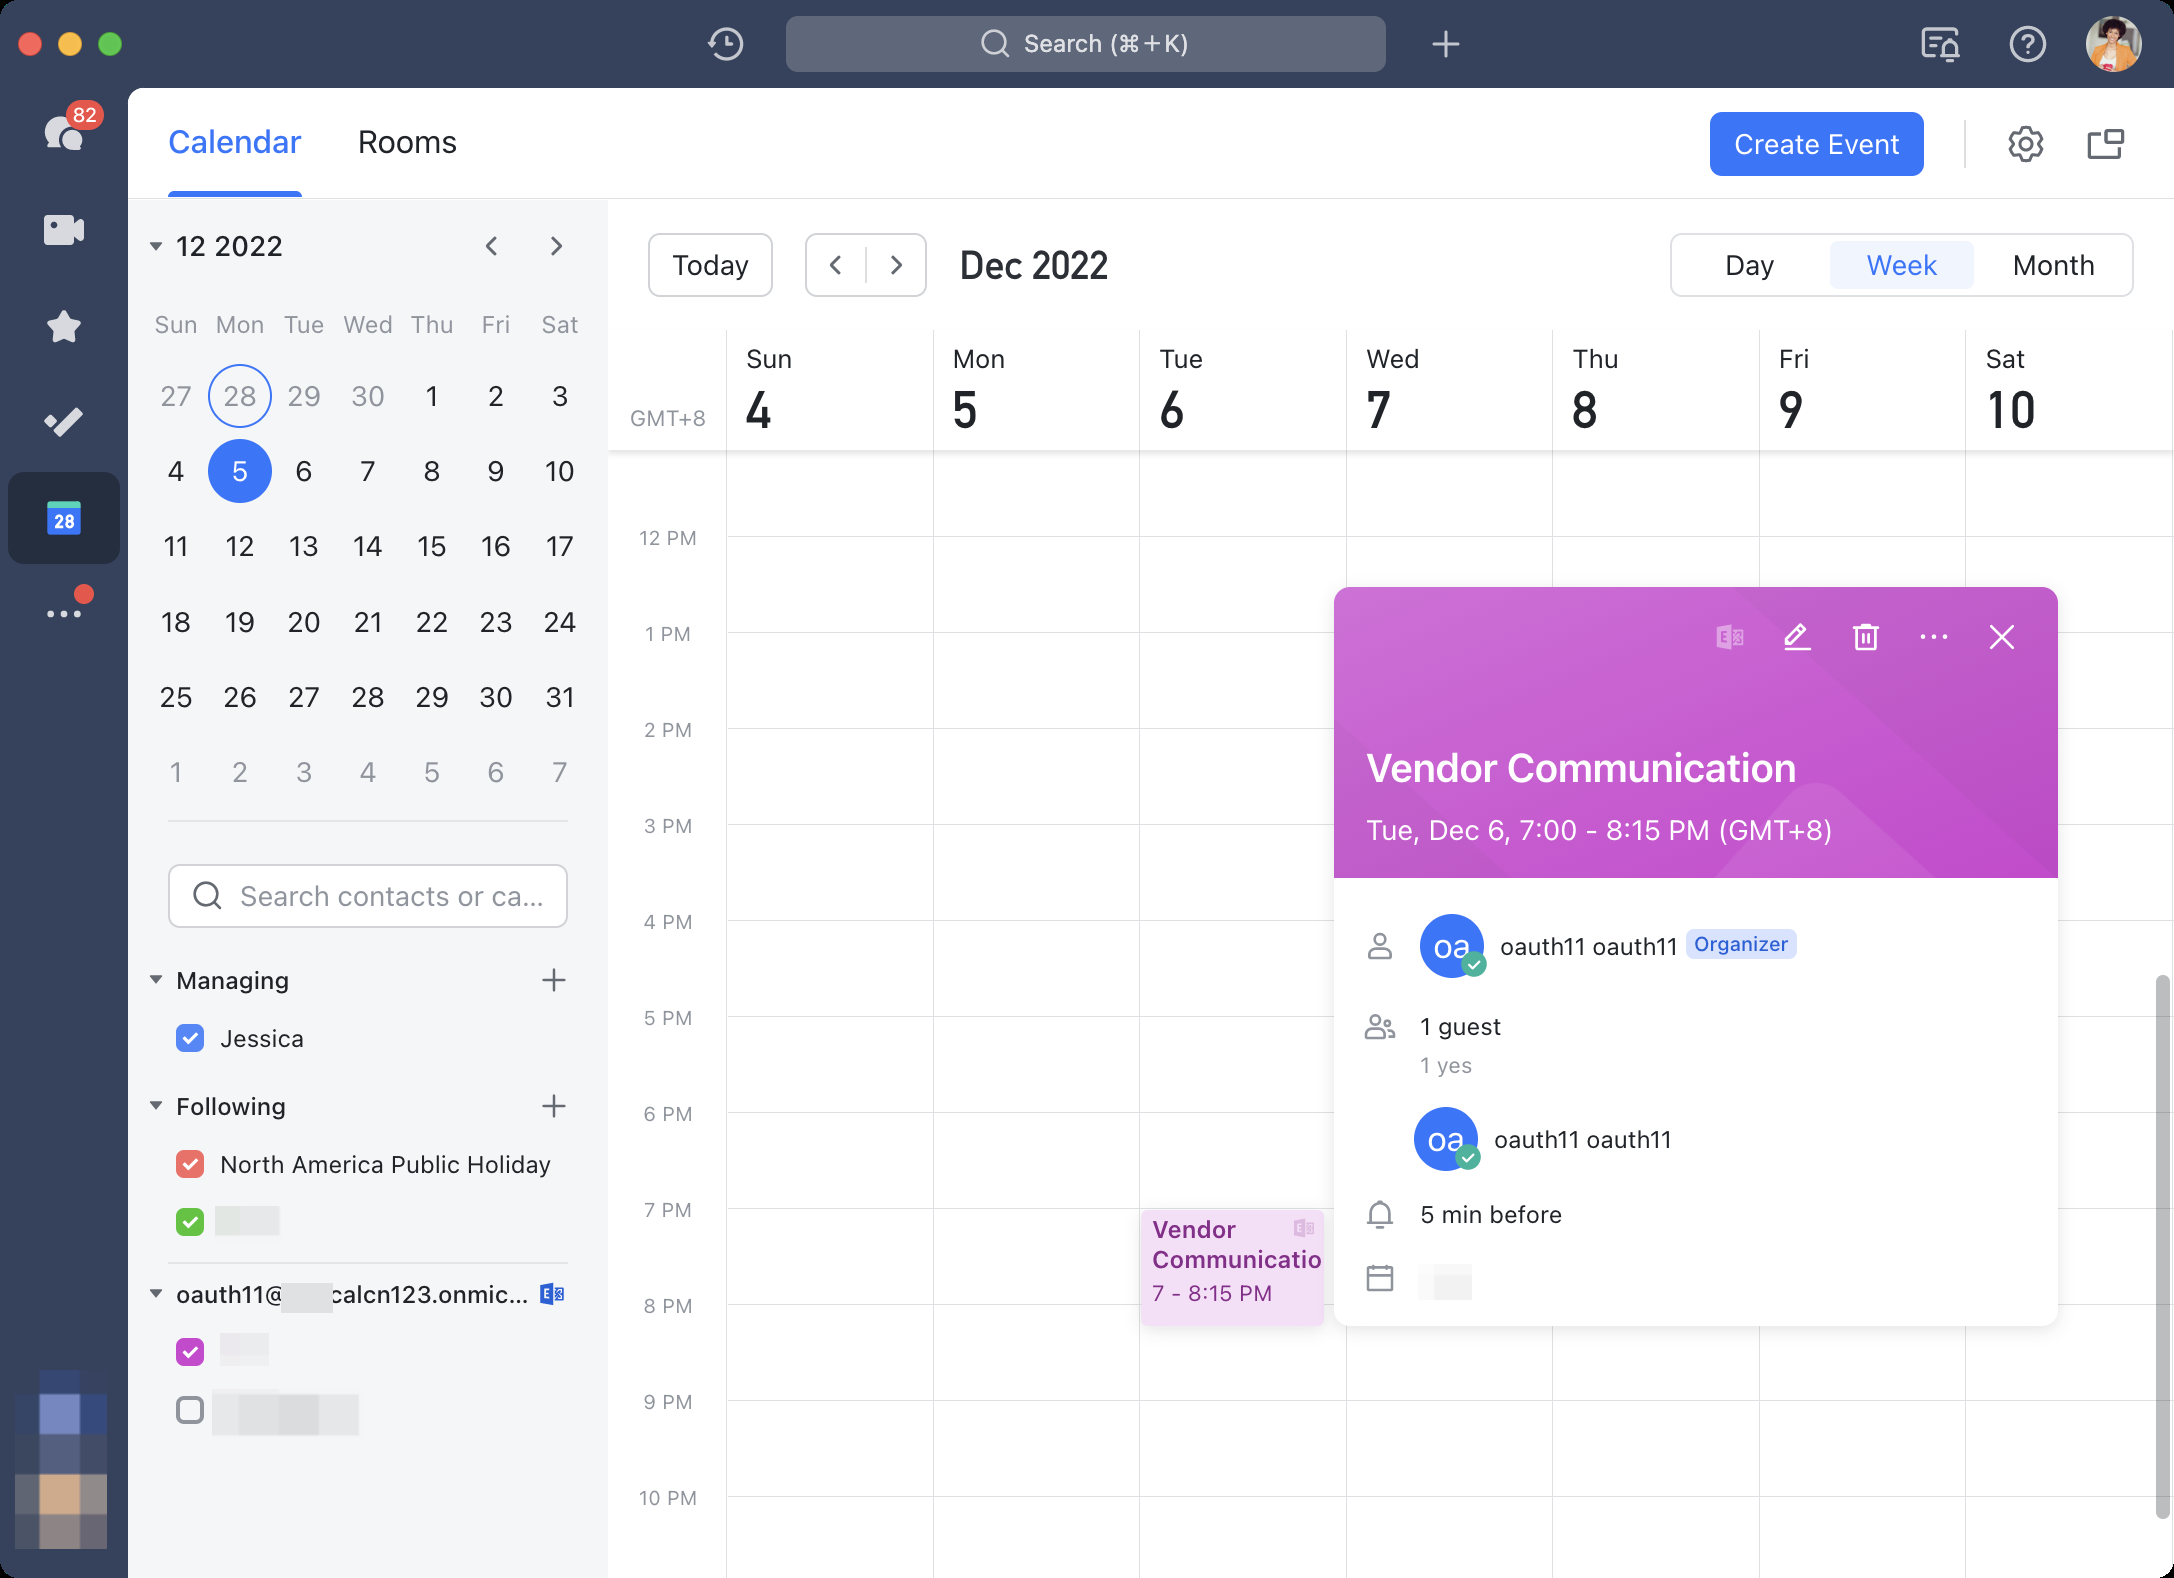Collapse the Managing section
The height and width of the screenshot is (1578, 2174).
(x=156, y=980)
